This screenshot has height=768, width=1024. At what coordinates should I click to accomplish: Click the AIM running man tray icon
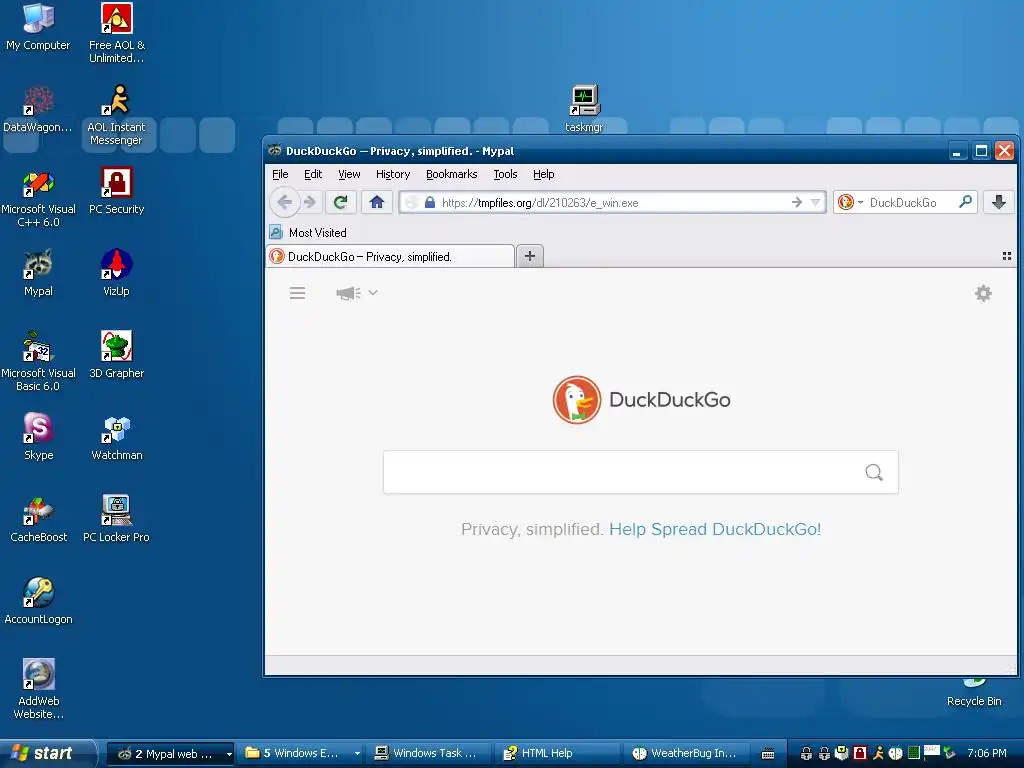pos(878,753)
